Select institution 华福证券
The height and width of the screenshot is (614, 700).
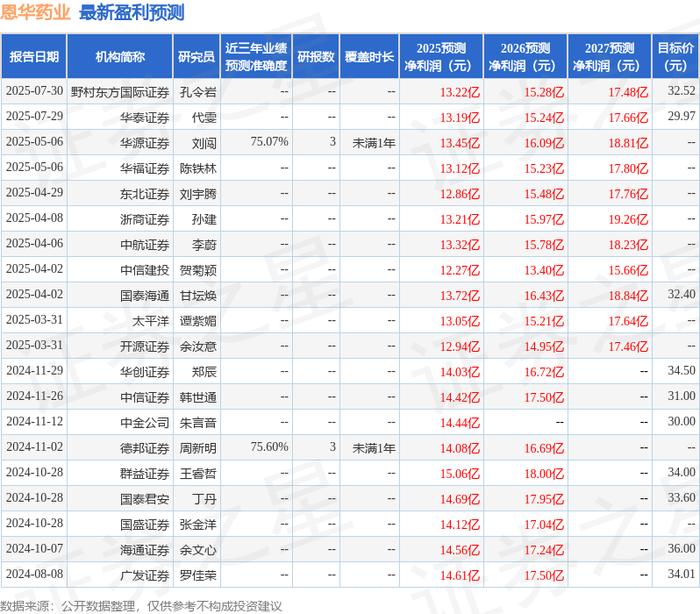(x=145, y=169)
